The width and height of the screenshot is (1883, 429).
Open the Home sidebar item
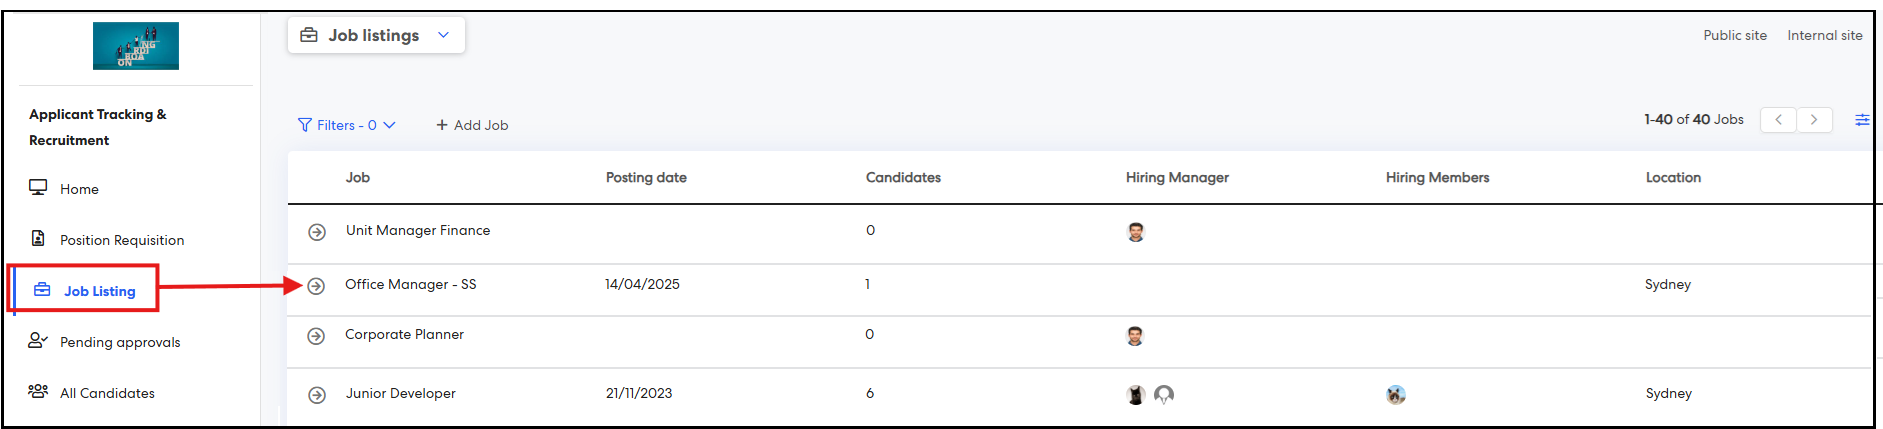[x=78, y=189]
